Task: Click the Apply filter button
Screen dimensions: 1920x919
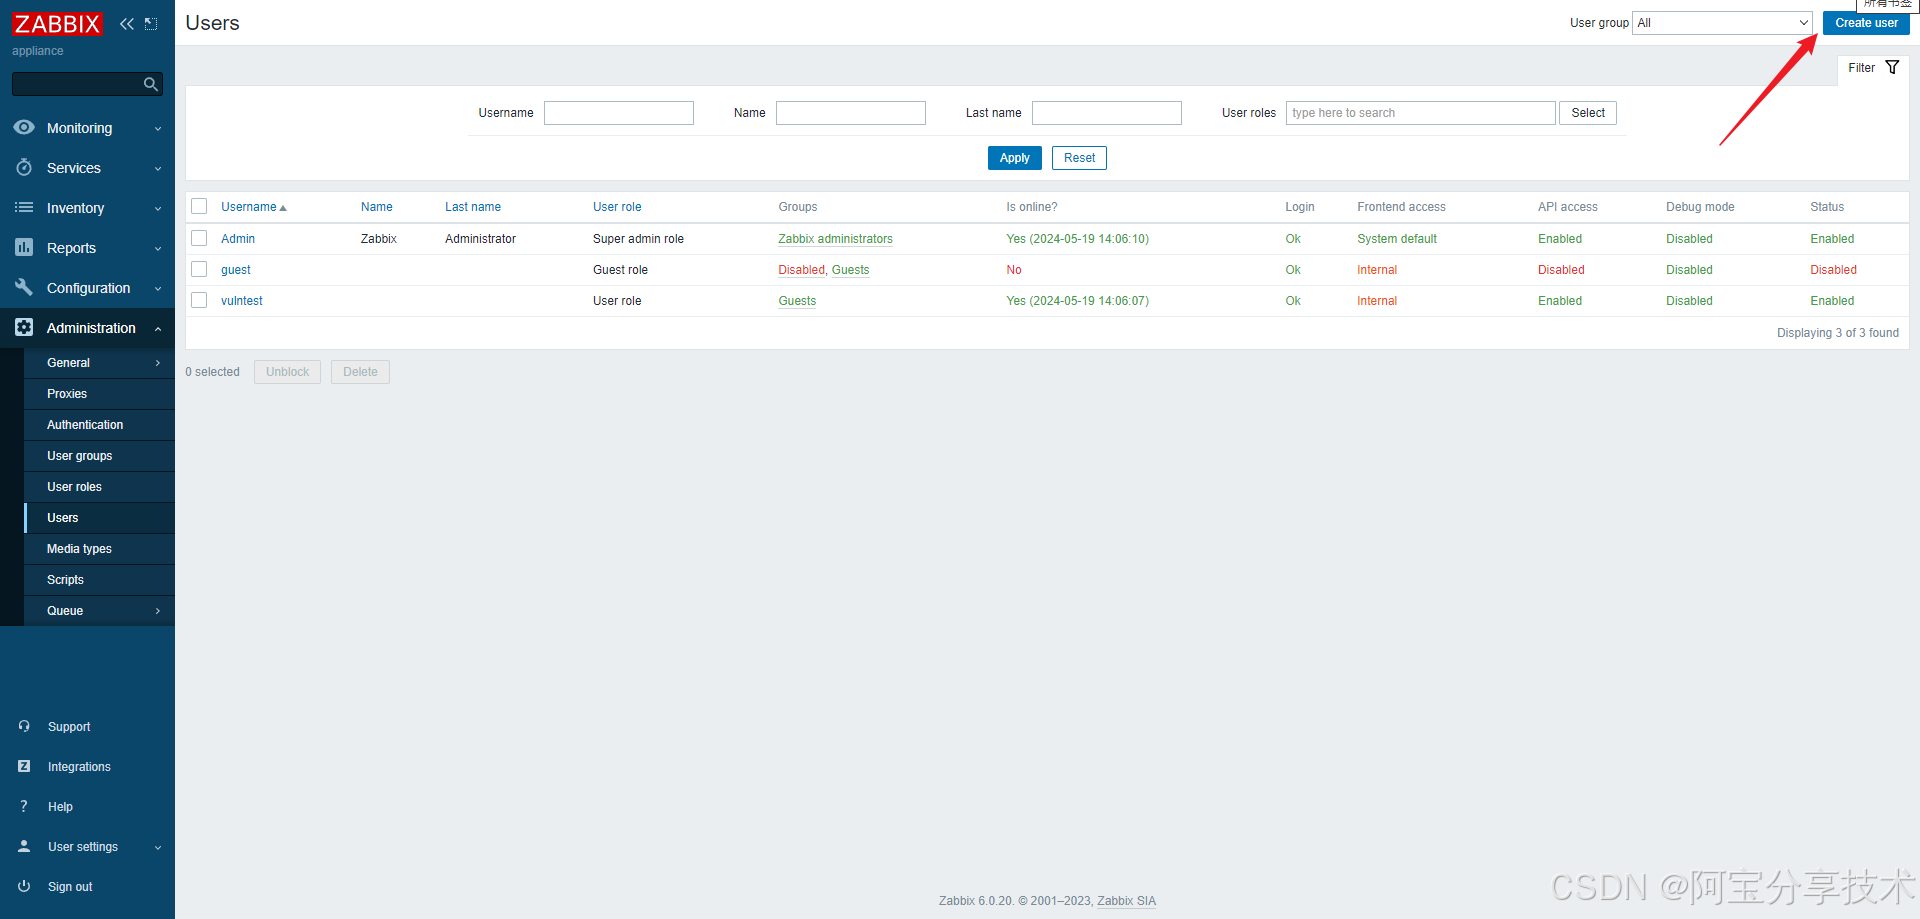Action: pos(1014,158)
